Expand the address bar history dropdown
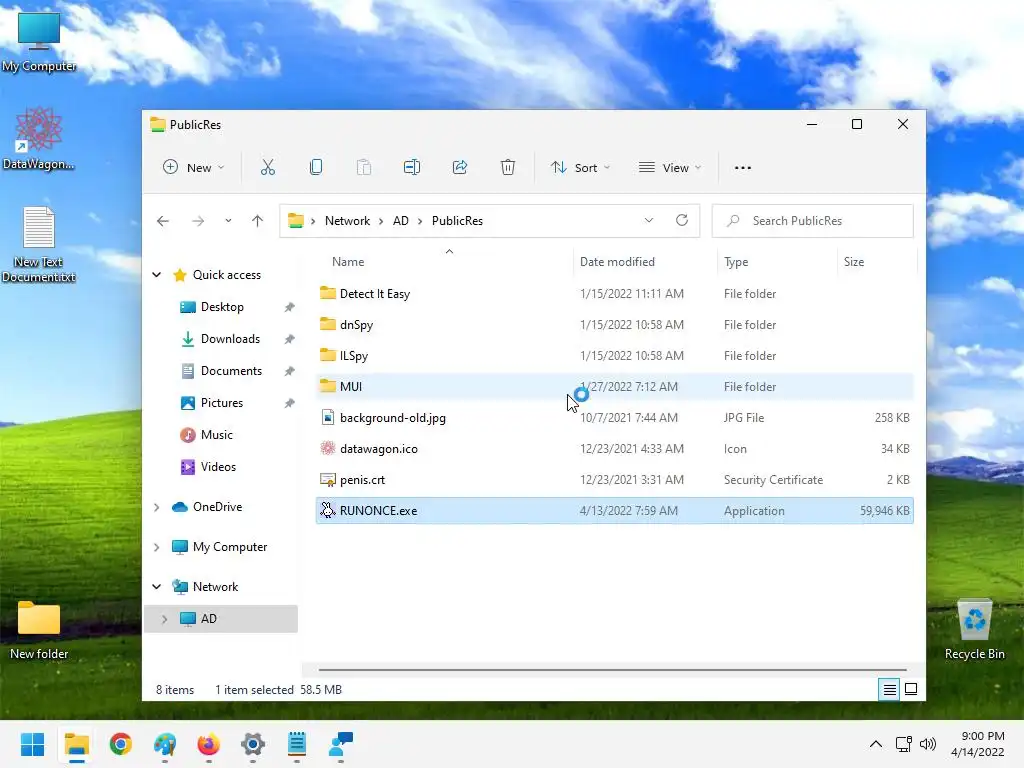Screen dimensions: 1024x768 click(x=648, y=220)
